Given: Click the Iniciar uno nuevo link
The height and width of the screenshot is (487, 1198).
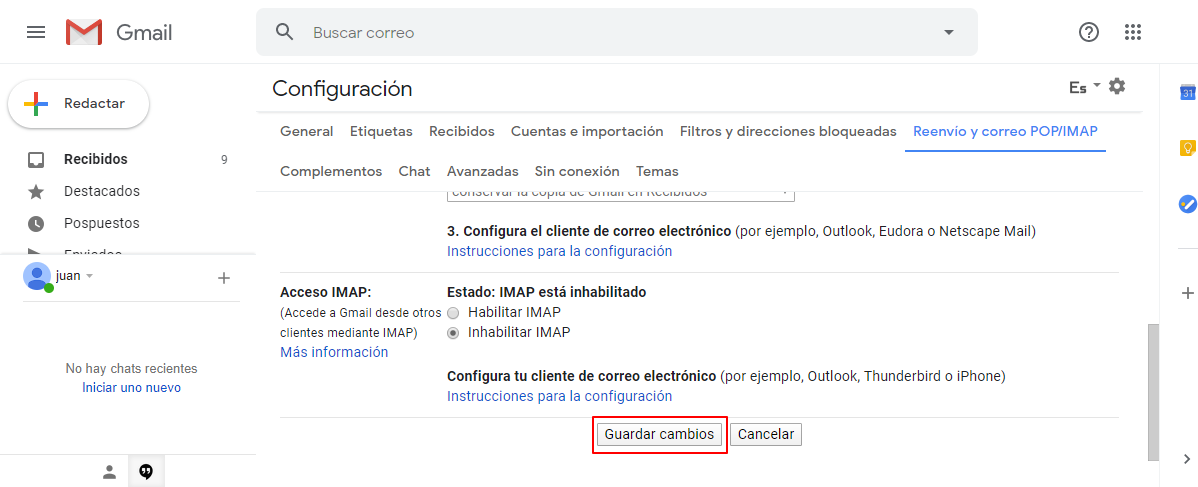Looking at the screenshot, I should coord(131,388).
